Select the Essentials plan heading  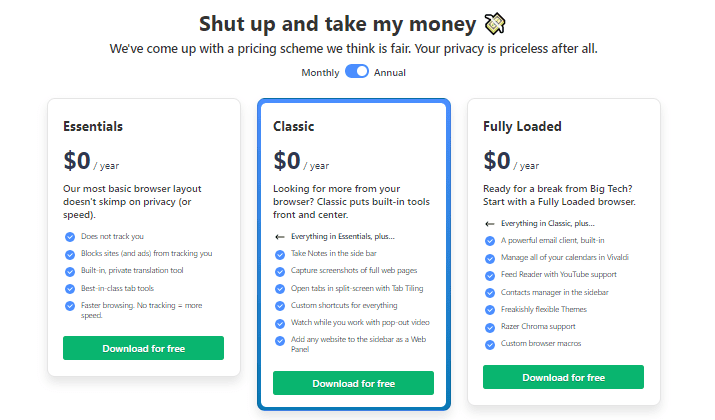pos(93,126)
